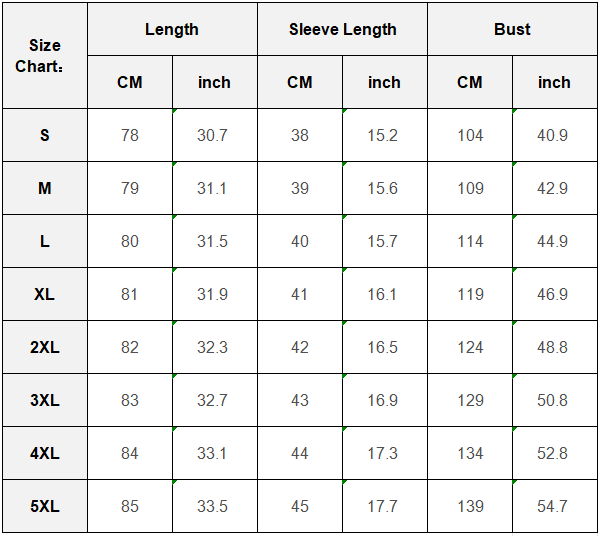The height and width of the screenshot is (536, 600).
Task: Select the M size row label
Action: [45, 188]
